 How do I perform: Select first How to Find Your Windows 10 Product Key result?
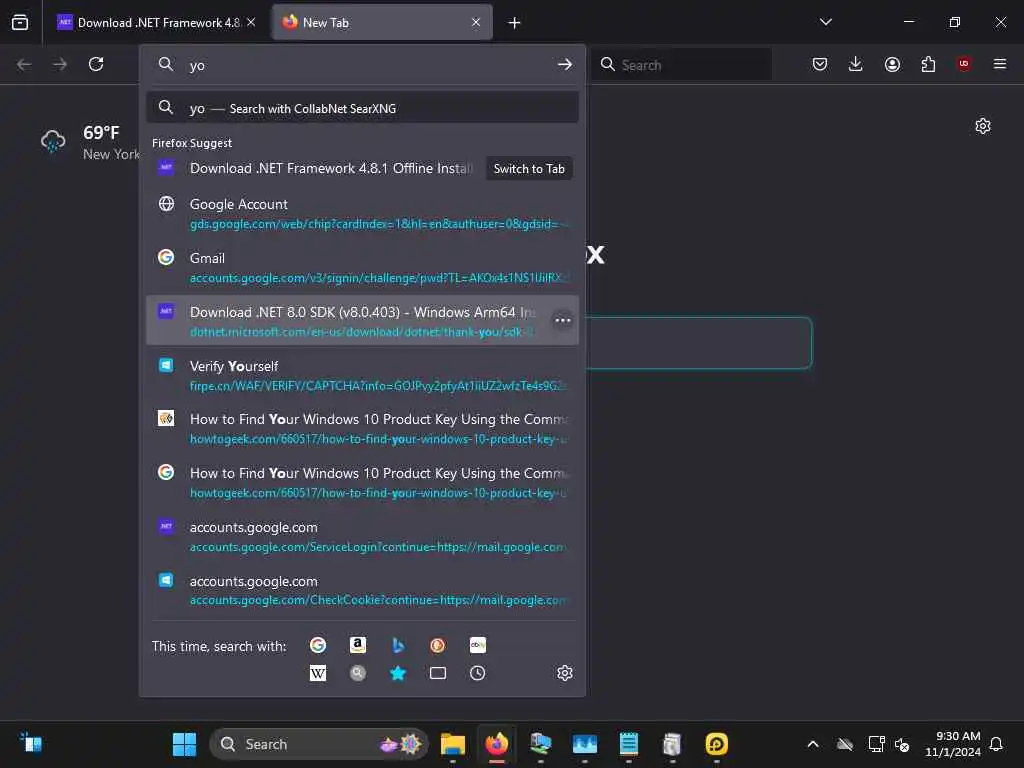tap(362, 428)
